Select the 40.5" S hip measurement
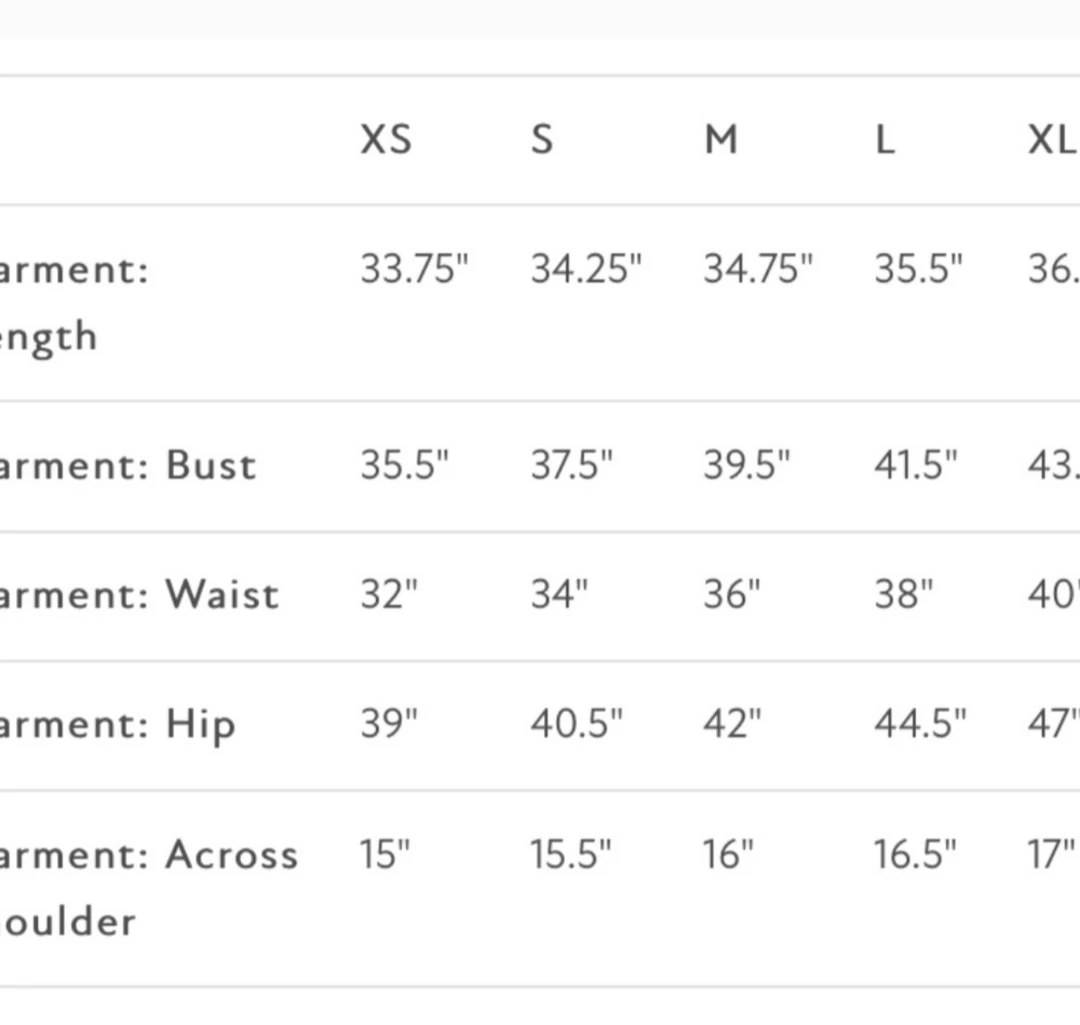 pos(576,724)
